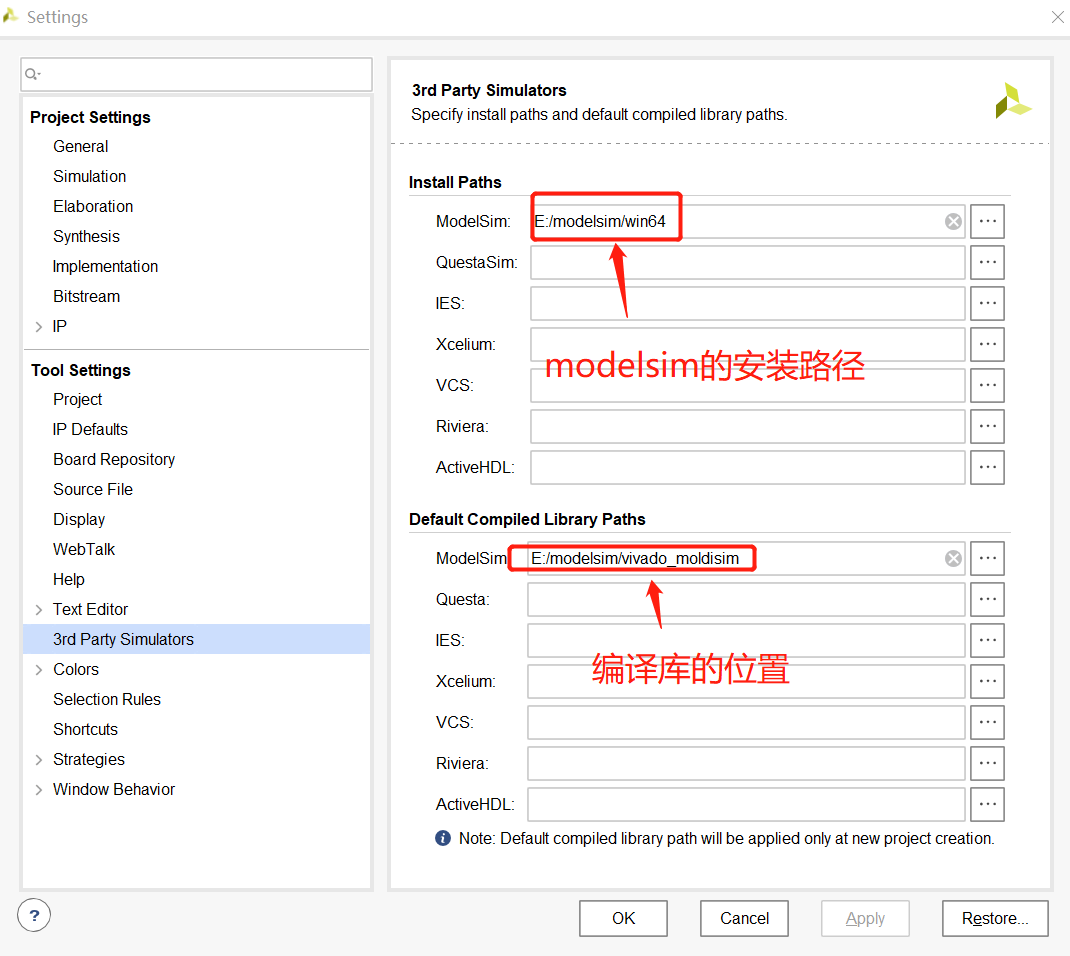This screenshot has width=1070, height=956.
Task: Browse for ModelSim install path
Action: pyautogui.click(x=987, y=221)
